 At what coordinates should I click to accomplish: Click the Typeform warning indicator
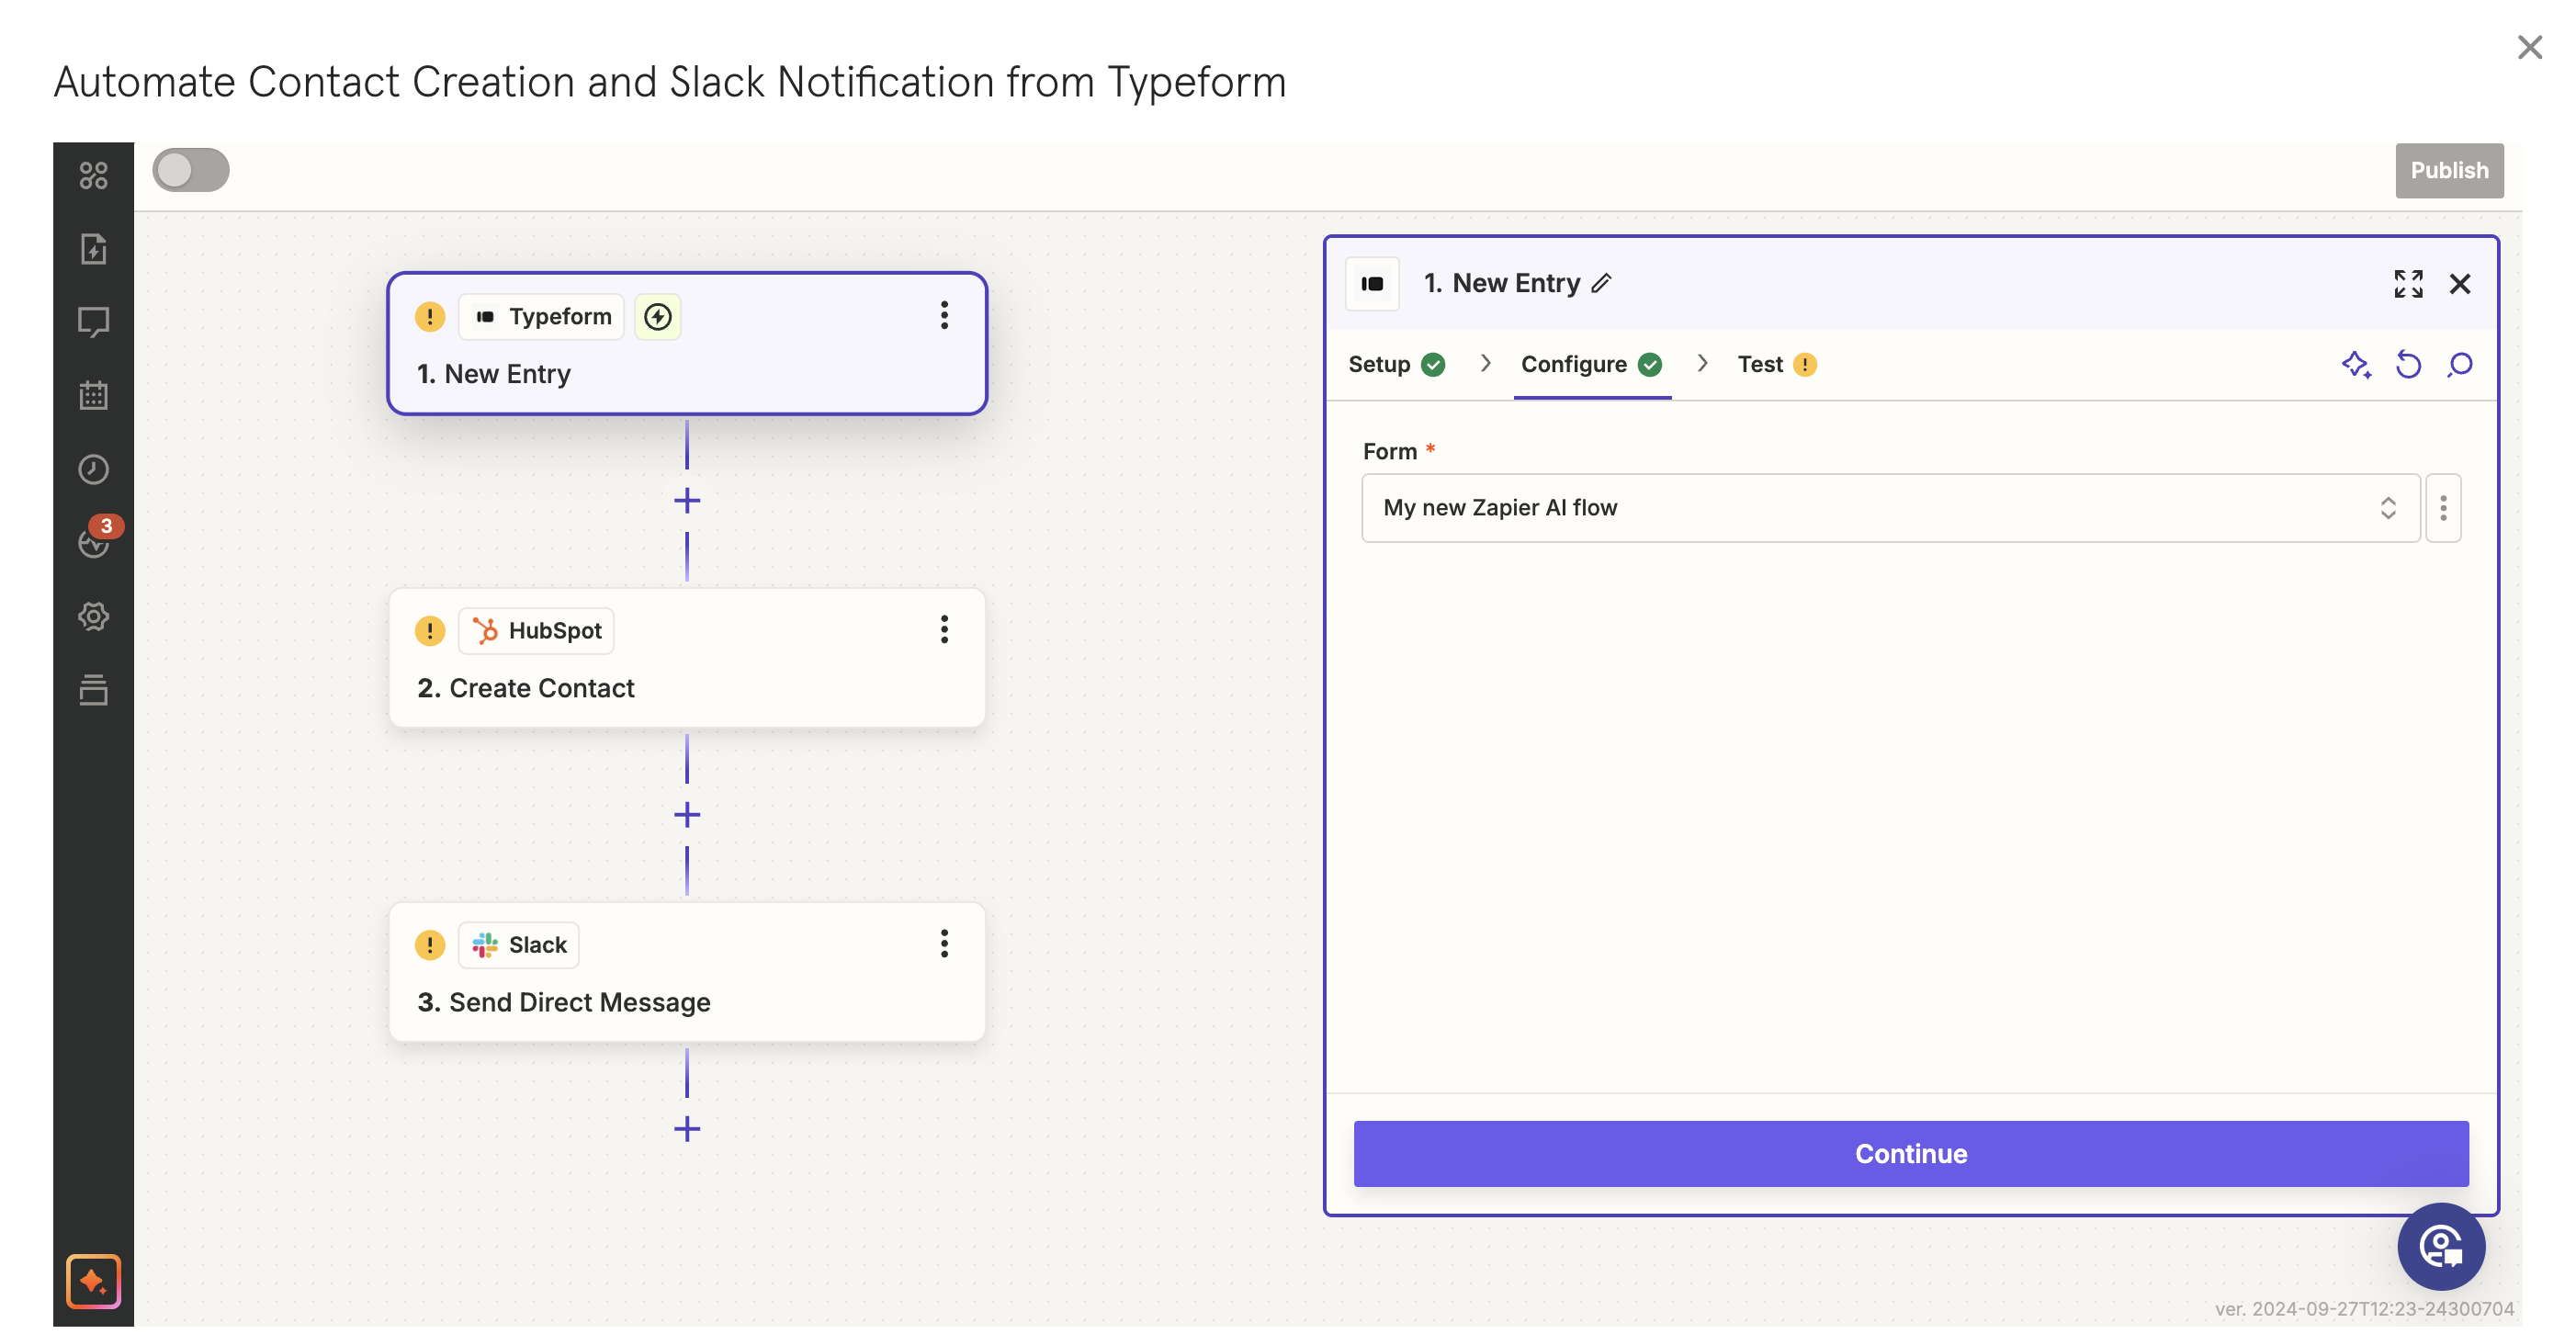click(x=429, y=316)
